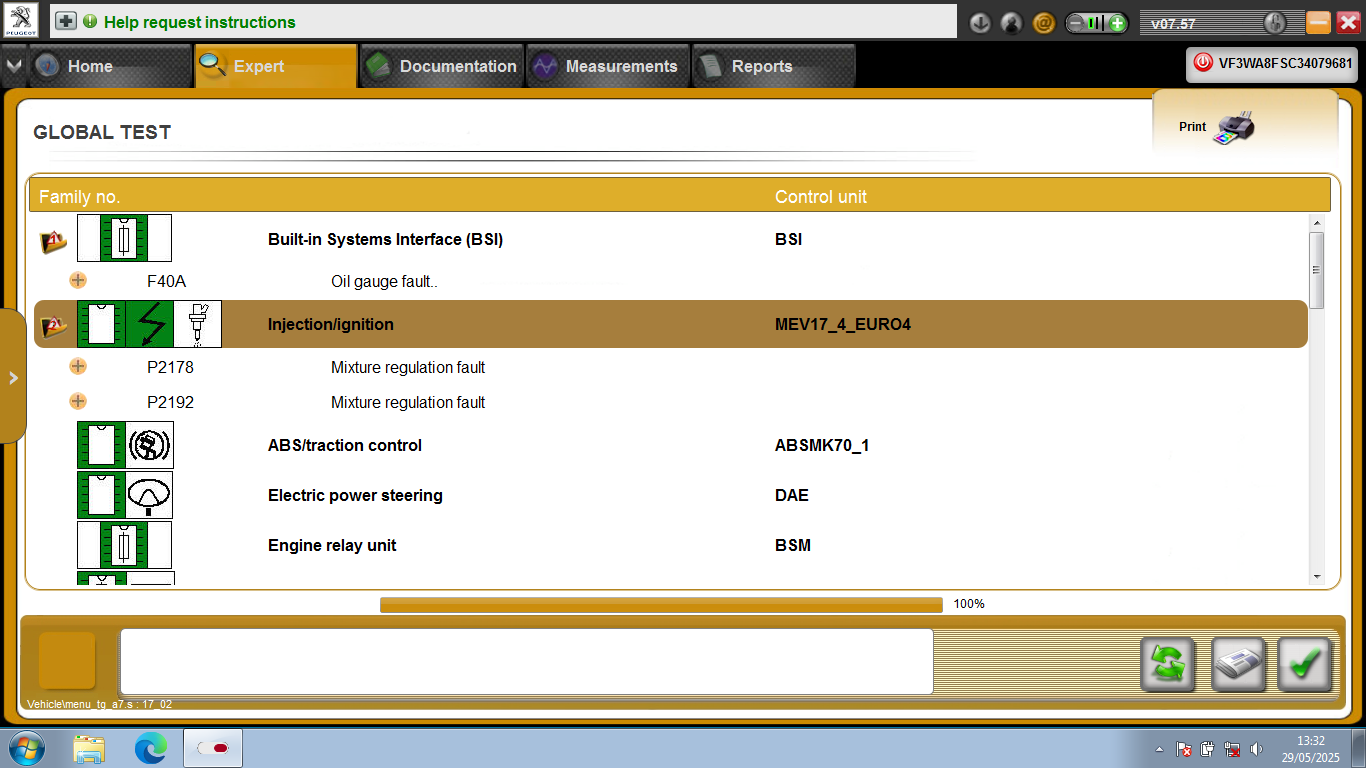Click the orange @ email icon
The image size is (1366, 768).
point(1043,22)
